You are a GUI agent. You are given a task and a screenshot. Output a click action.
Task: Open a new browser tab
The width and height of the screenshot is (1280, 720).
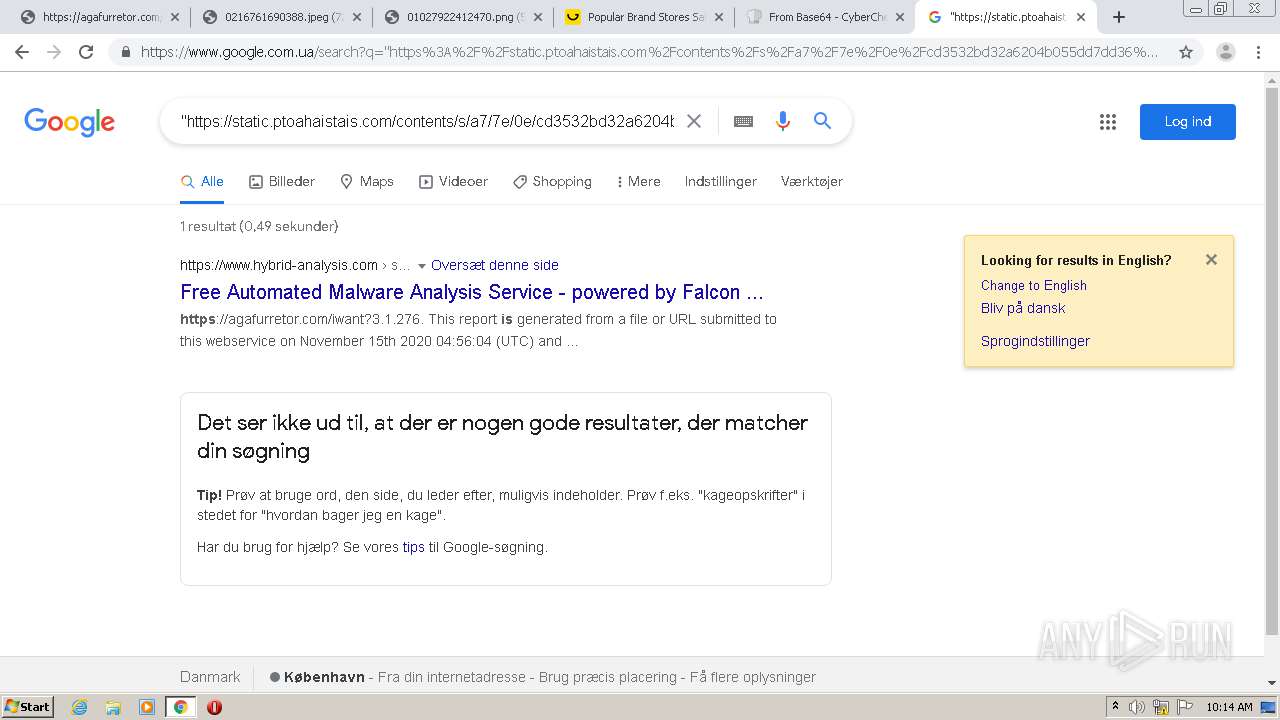click(1119, 17)
